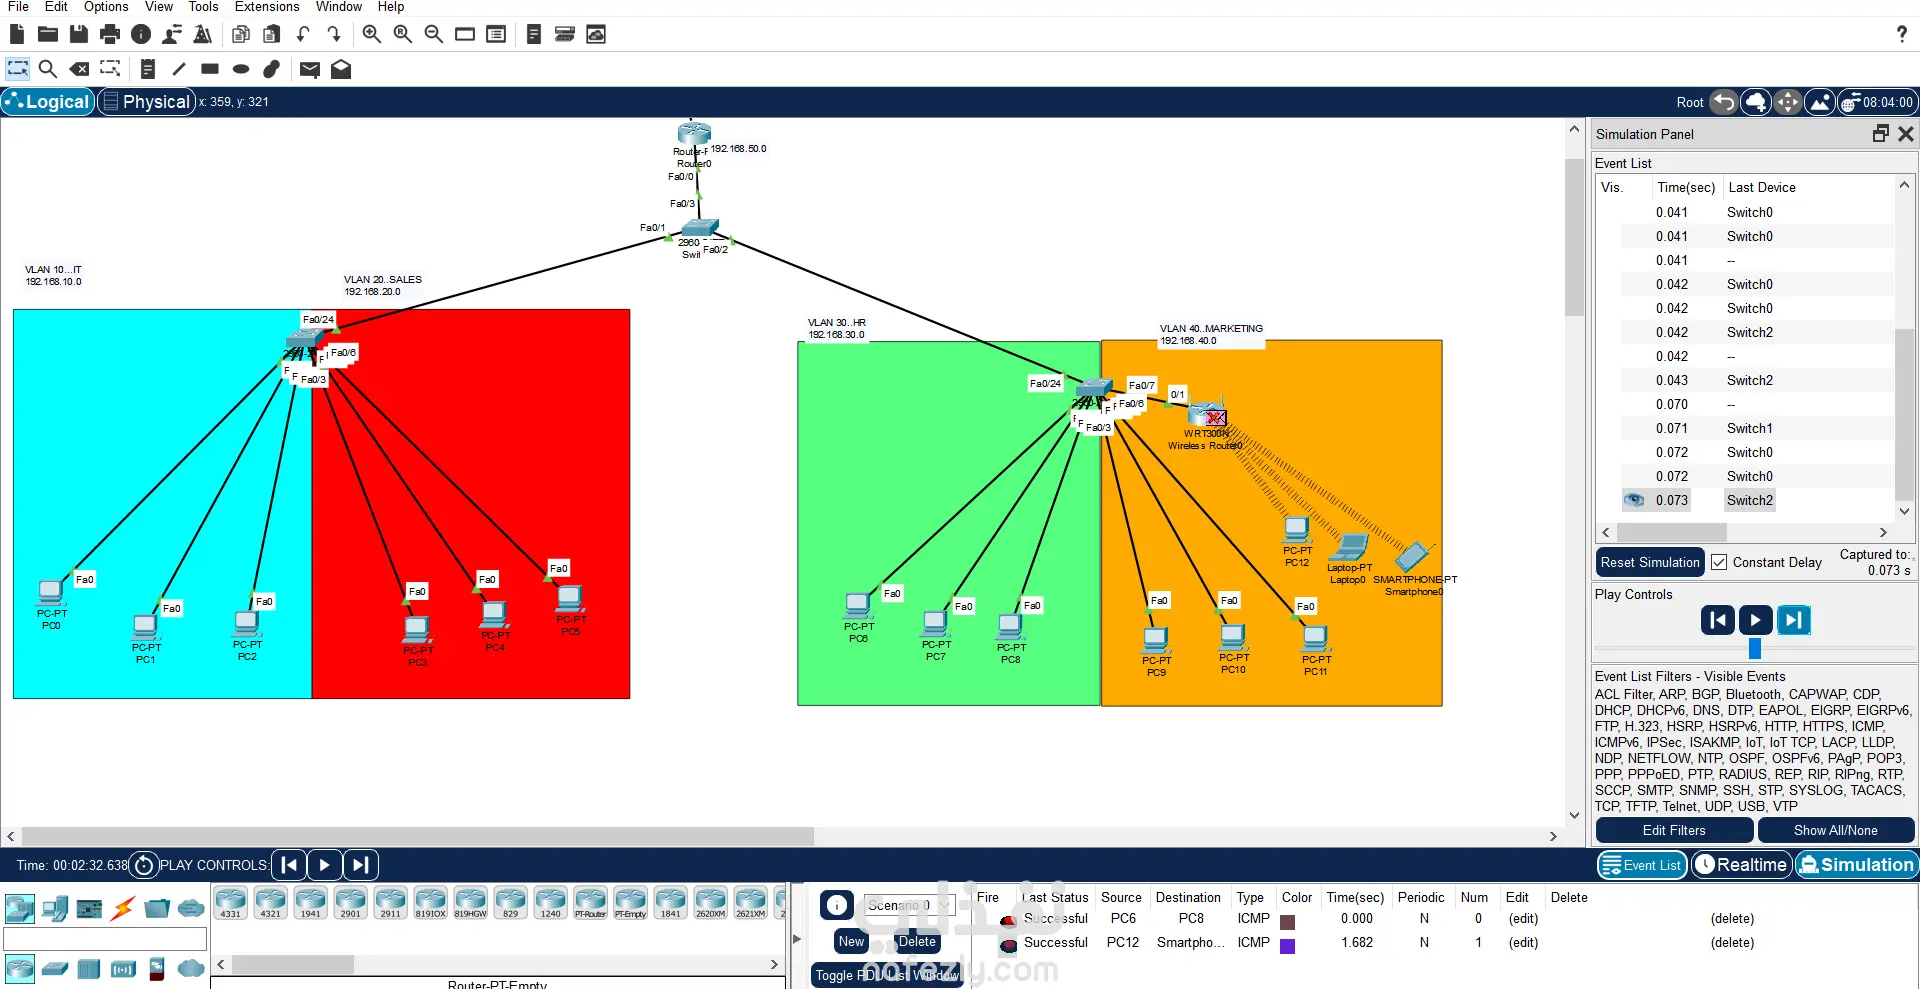The width and height of the screenshot is (1920, 989).
Task: Choose the draw line tool
Action: pos(179,69)
